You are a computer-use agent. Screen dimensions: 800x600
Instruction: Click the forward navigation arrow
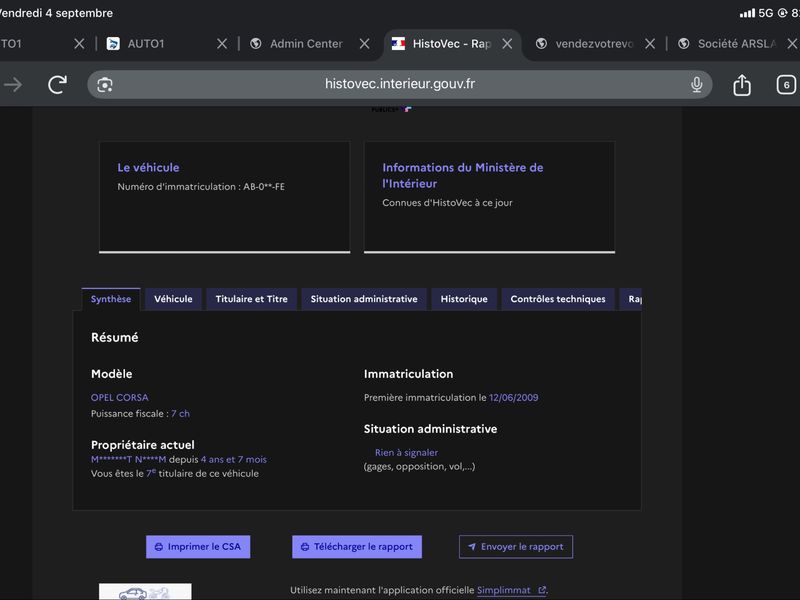click(13, 84)
